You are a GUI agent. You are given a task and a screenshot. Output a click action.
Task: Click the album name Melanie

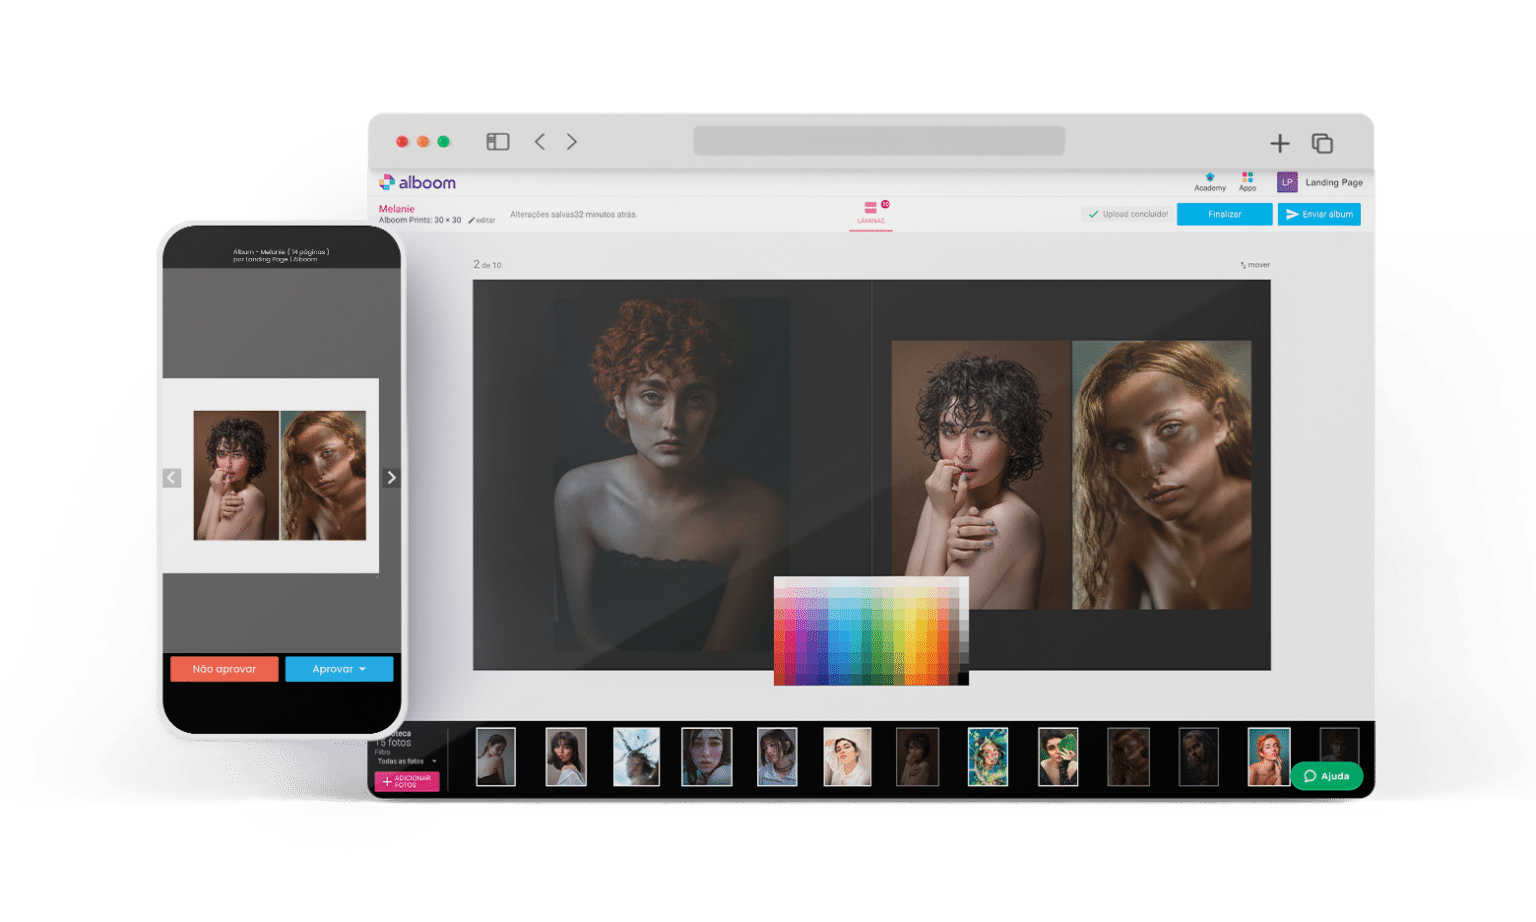[396, 209]
